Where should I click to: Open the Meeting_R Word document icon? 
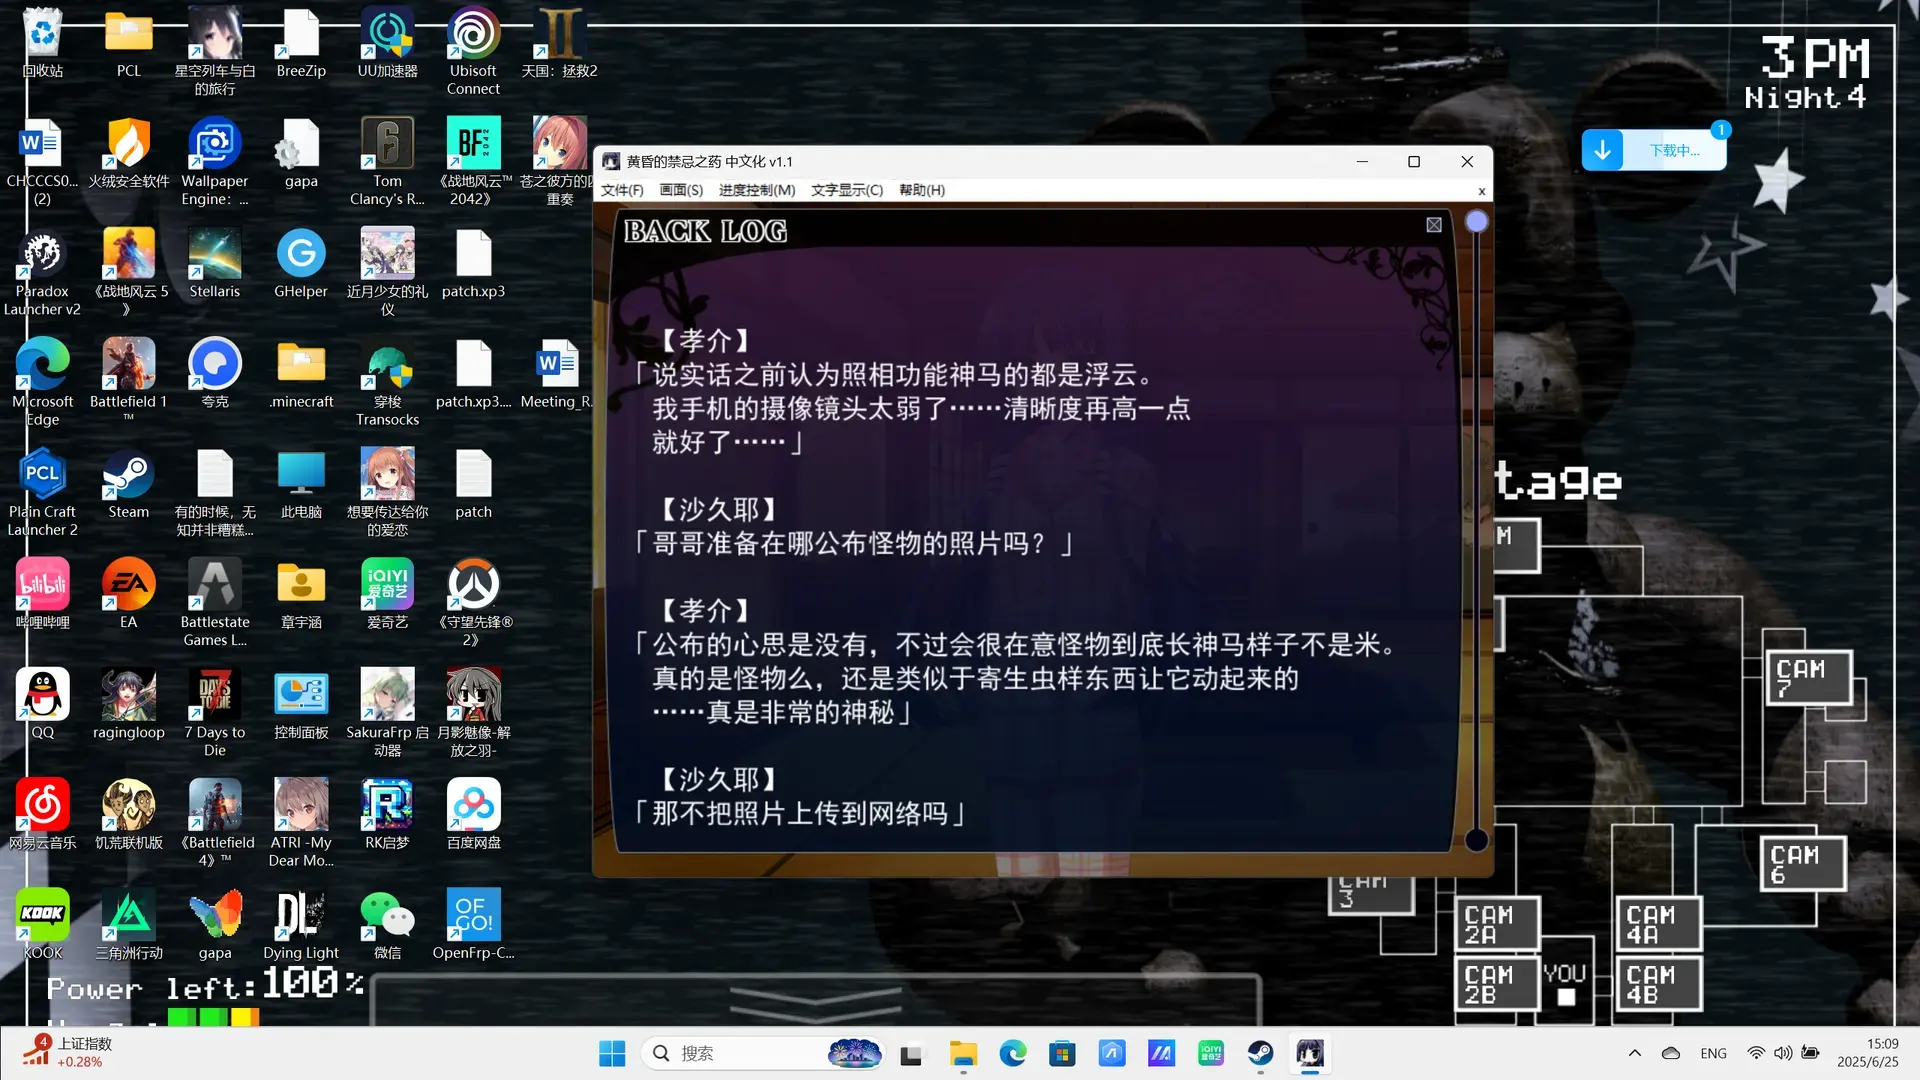(558, 375)
